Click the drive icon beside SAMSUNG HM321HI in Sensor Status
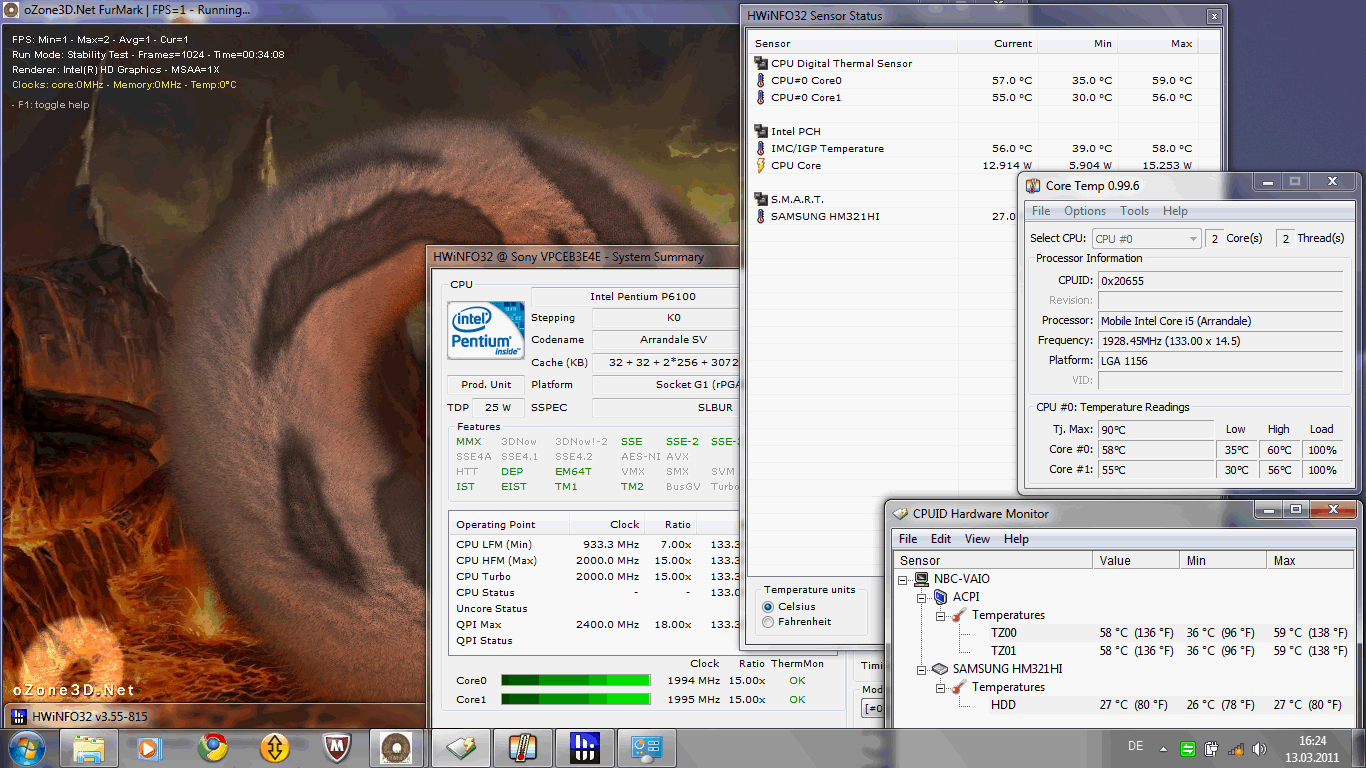 tap(761, 216)
